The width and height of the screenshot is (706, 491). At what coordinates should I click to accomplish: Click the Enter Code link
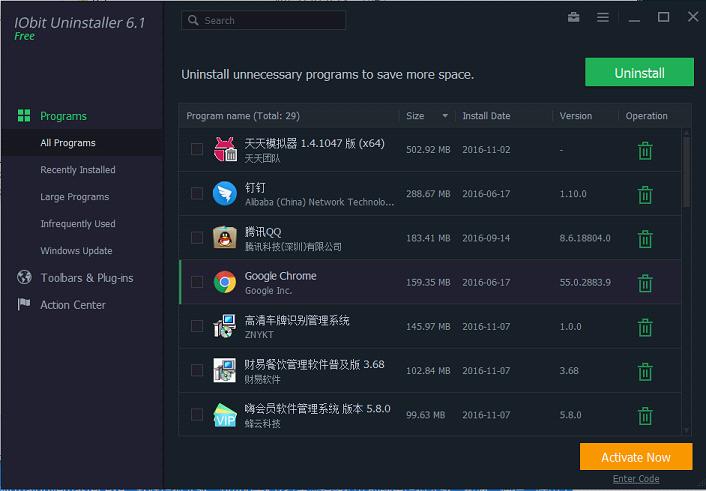click(636, 479)
